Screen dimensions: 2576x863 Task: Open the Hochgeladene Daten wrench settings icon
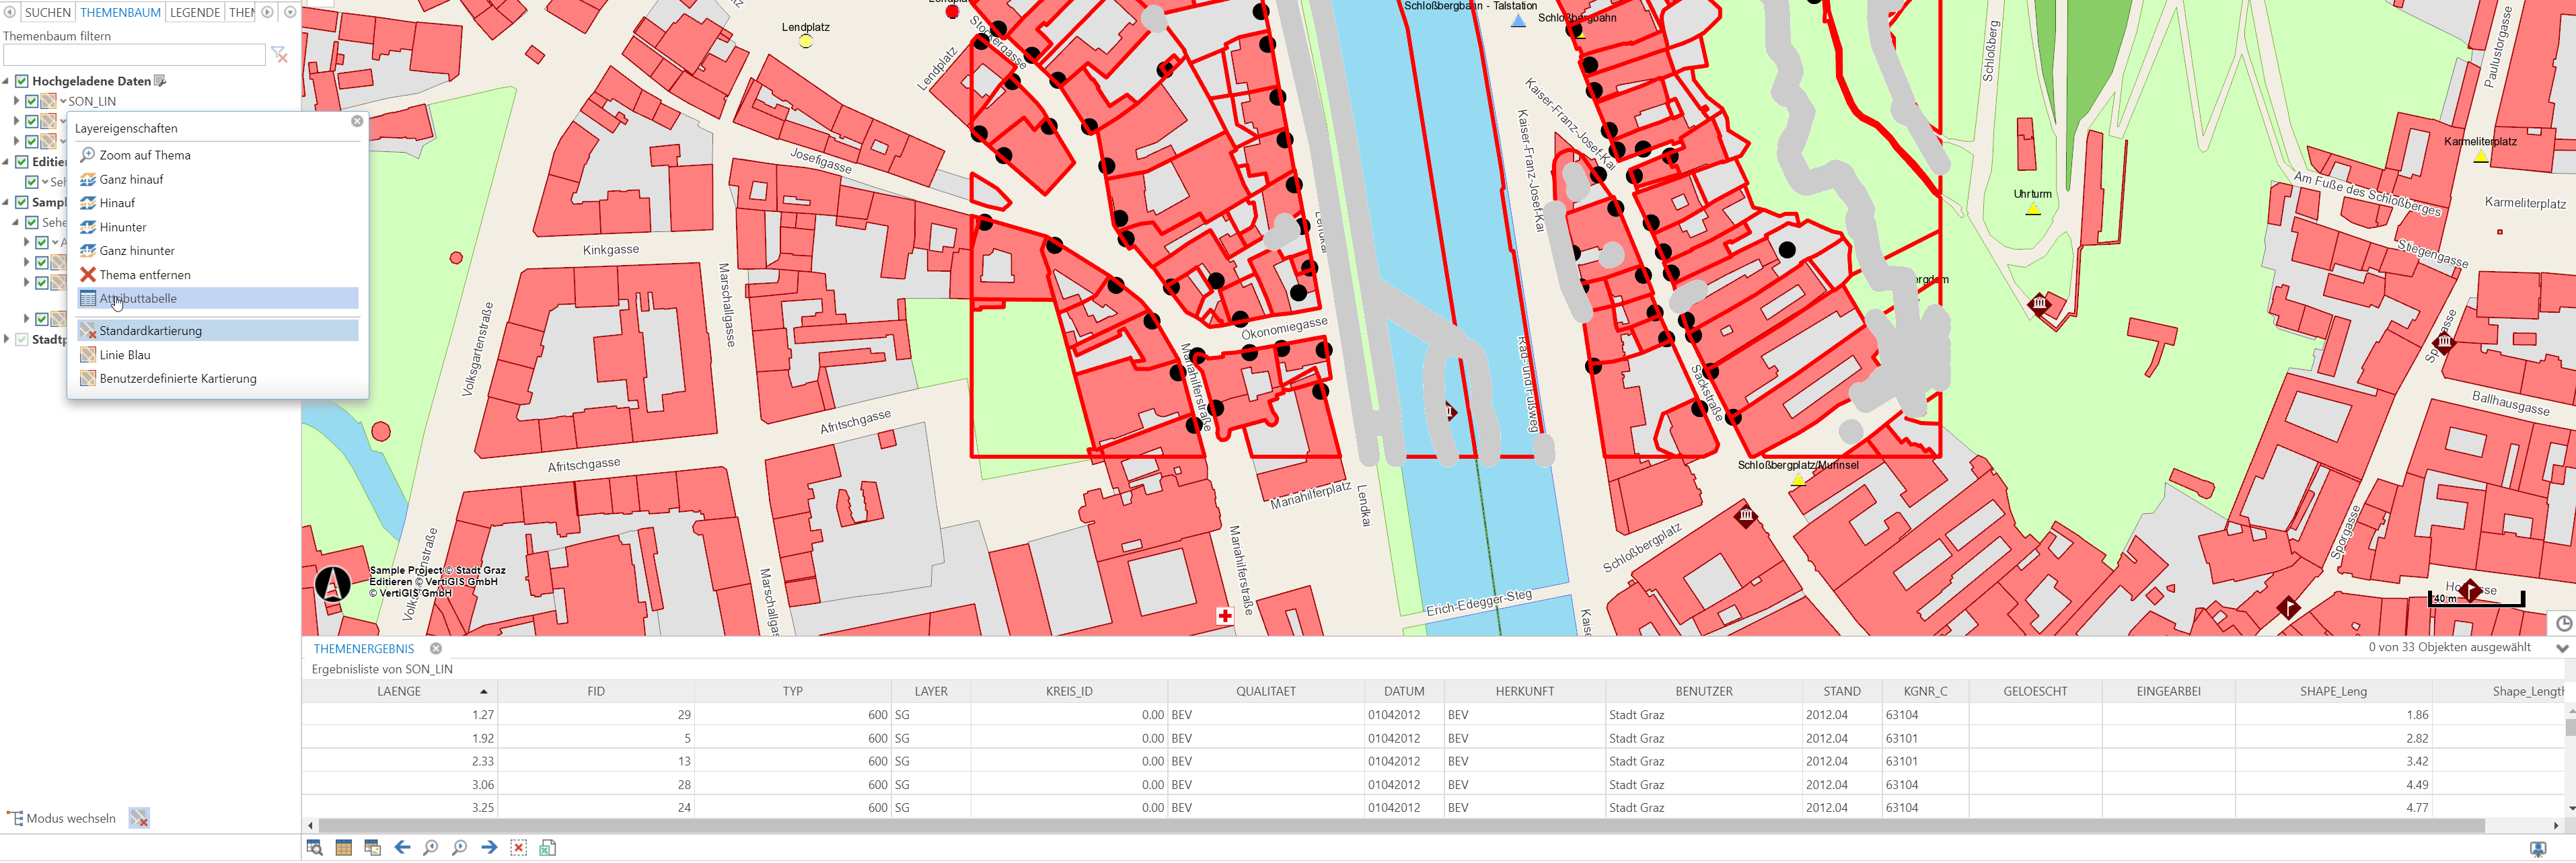click(160, 81)
